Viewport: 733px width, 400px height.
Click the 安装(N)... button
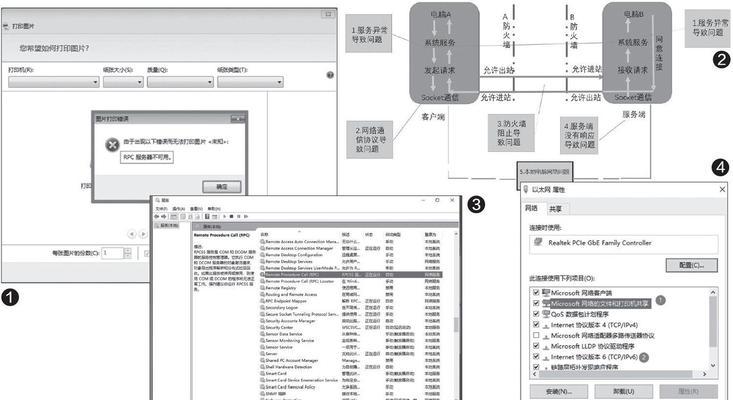coord(559,391)
